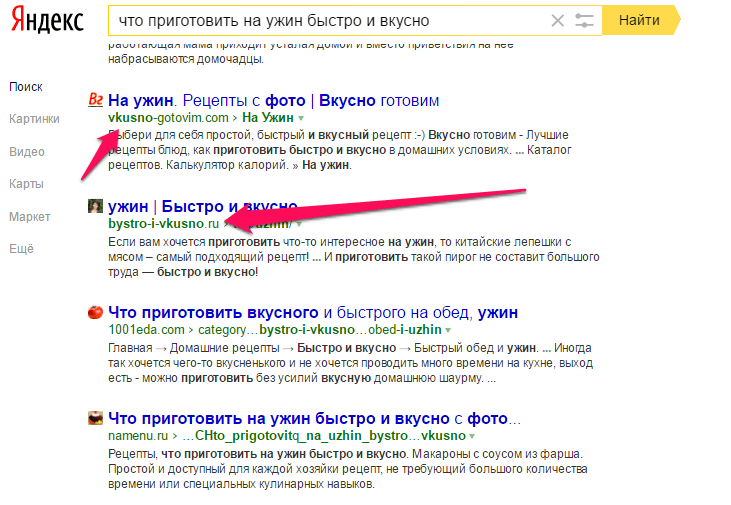Viewport: 731px width, 505px height.
Task: Open result 'Что приготовить на ужин быстро и вкусно с фото'
Action: point(314,418)
